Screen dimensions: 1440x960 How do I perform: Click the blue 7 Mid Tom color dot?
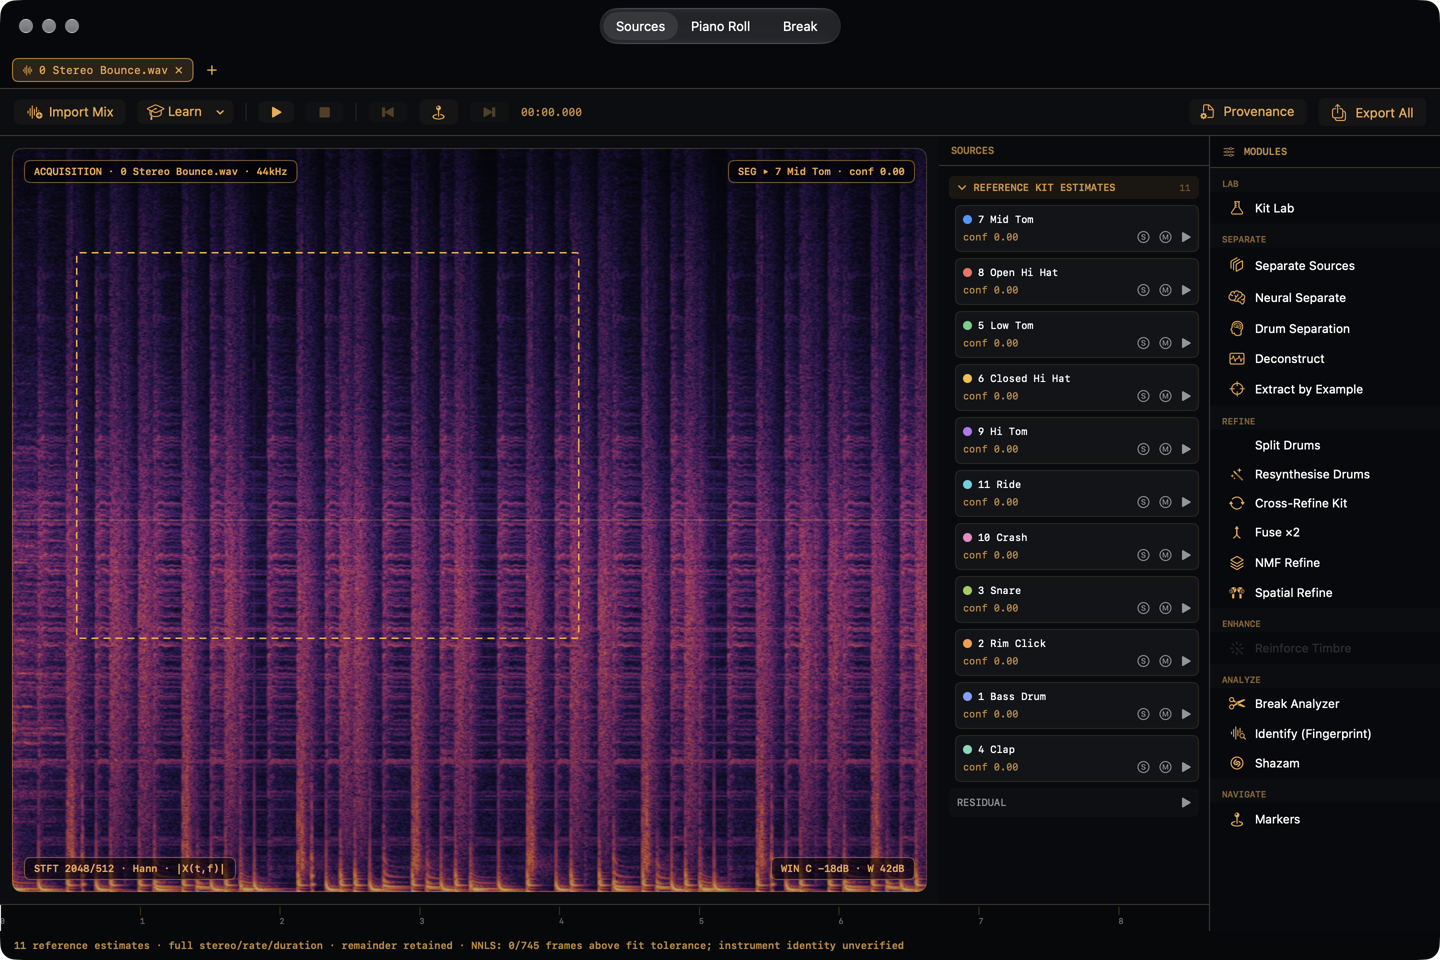[967, 220]
